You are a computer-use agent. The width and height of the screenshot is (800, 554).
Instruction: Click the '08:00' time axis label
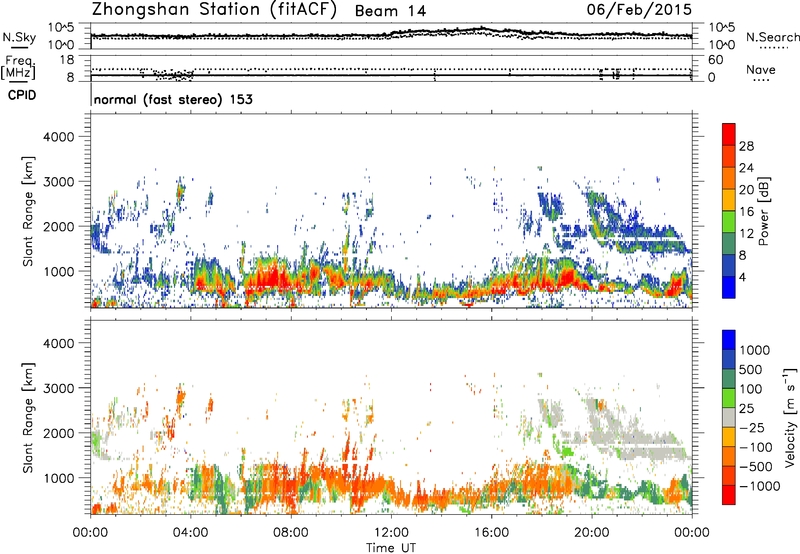point(291,532)
